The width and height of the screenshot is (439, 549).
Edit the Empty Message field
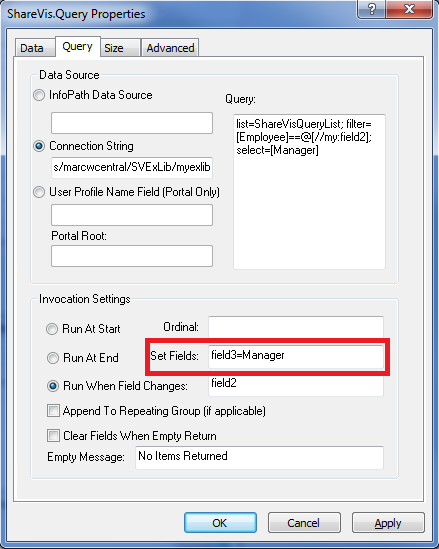tap(259, 458)
